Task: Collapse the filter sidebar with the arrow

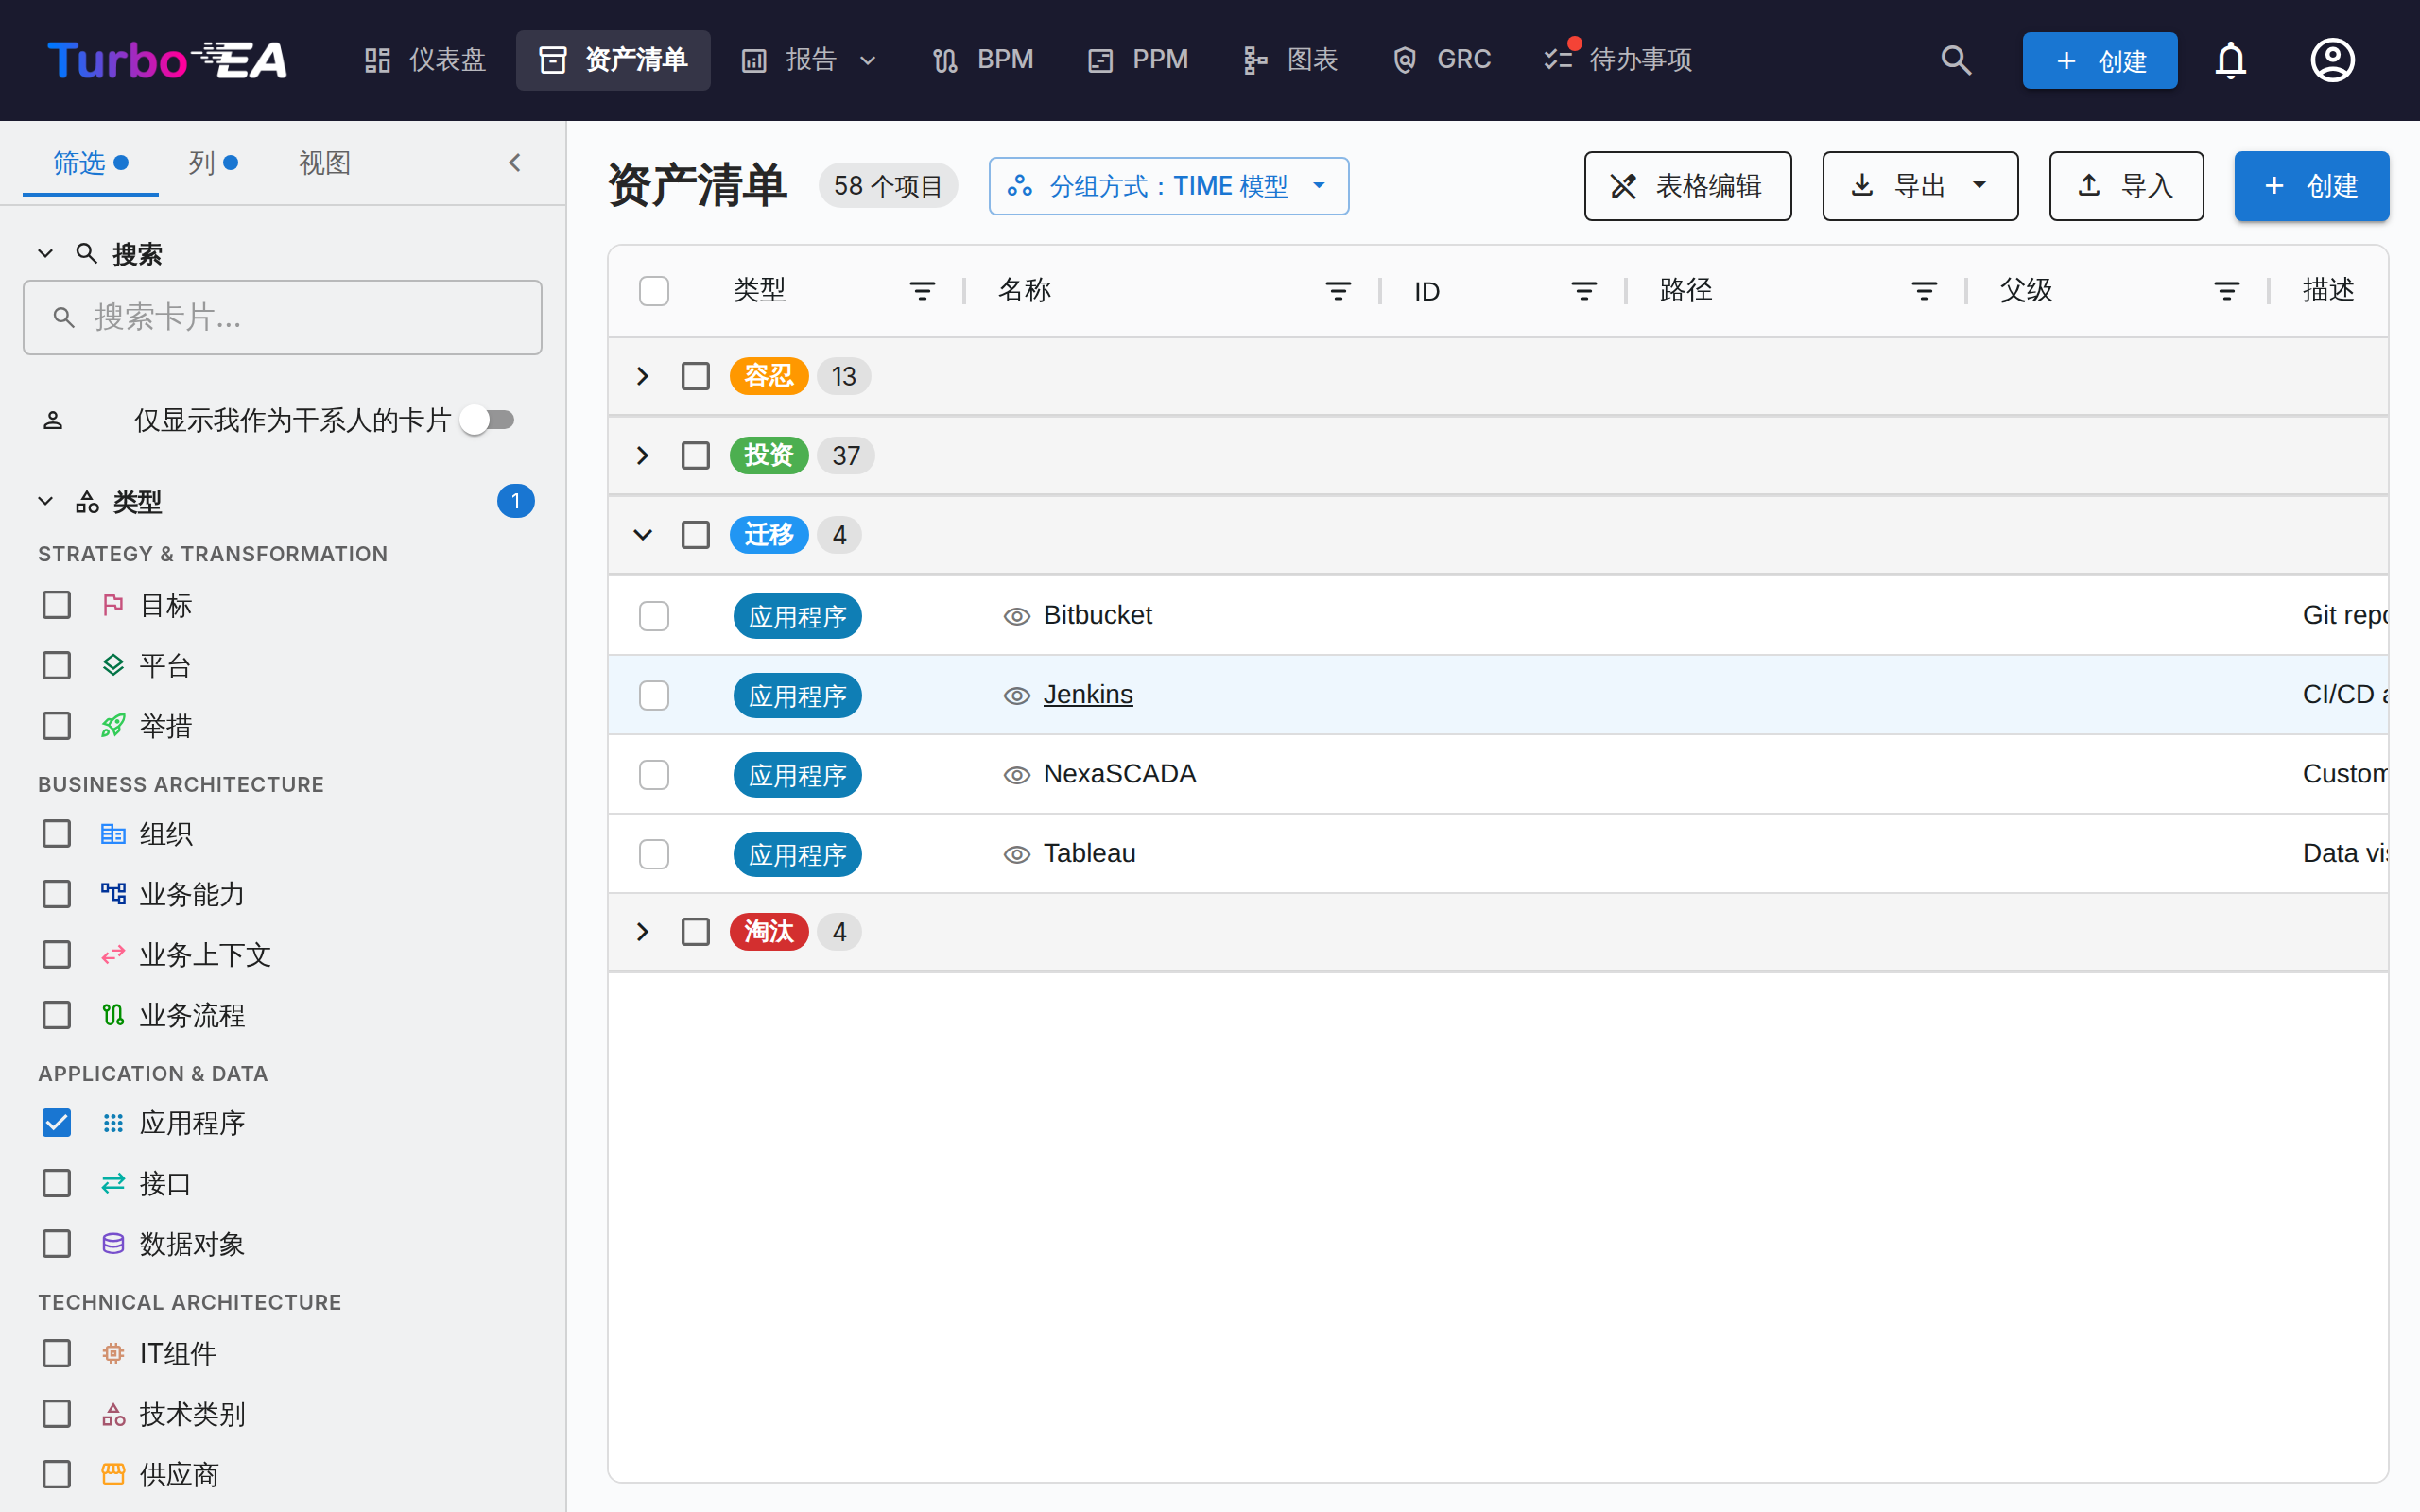Action: [515, 162]
